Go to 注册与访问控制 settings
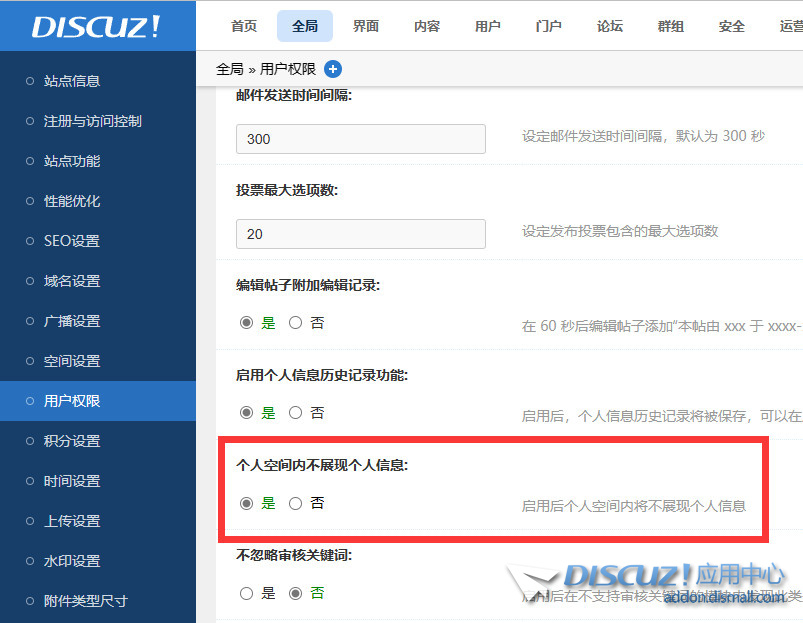 coord(92,121)
